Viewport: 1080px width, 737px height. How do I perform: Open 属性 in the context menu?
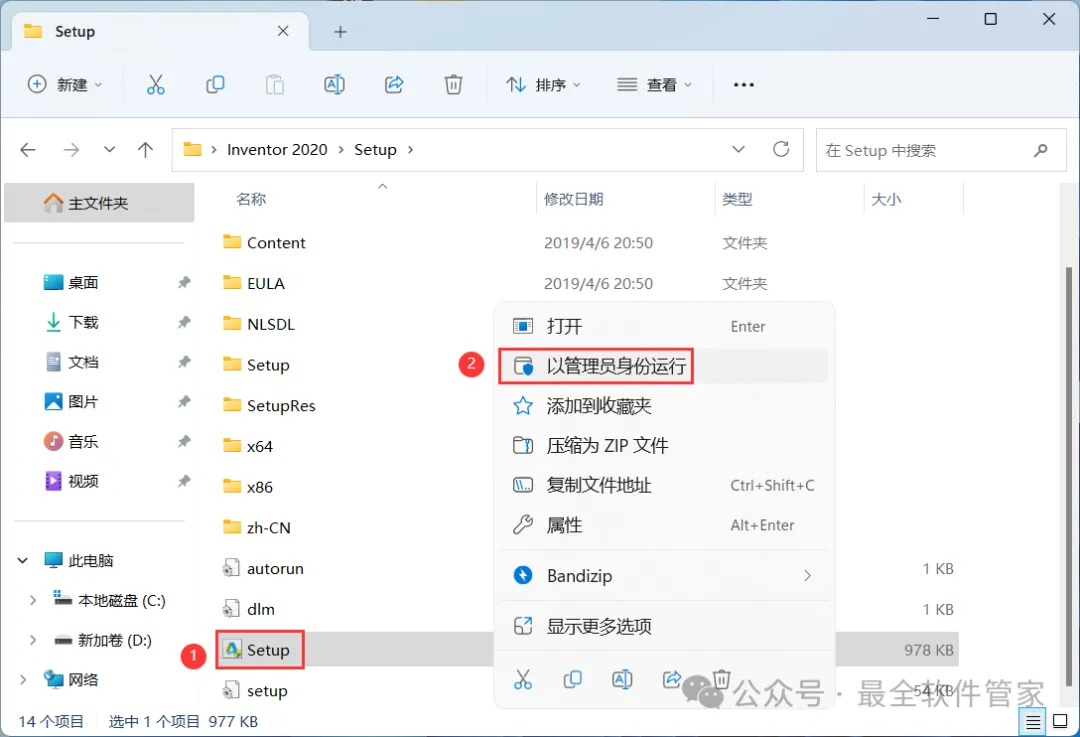tap(664, 526)
